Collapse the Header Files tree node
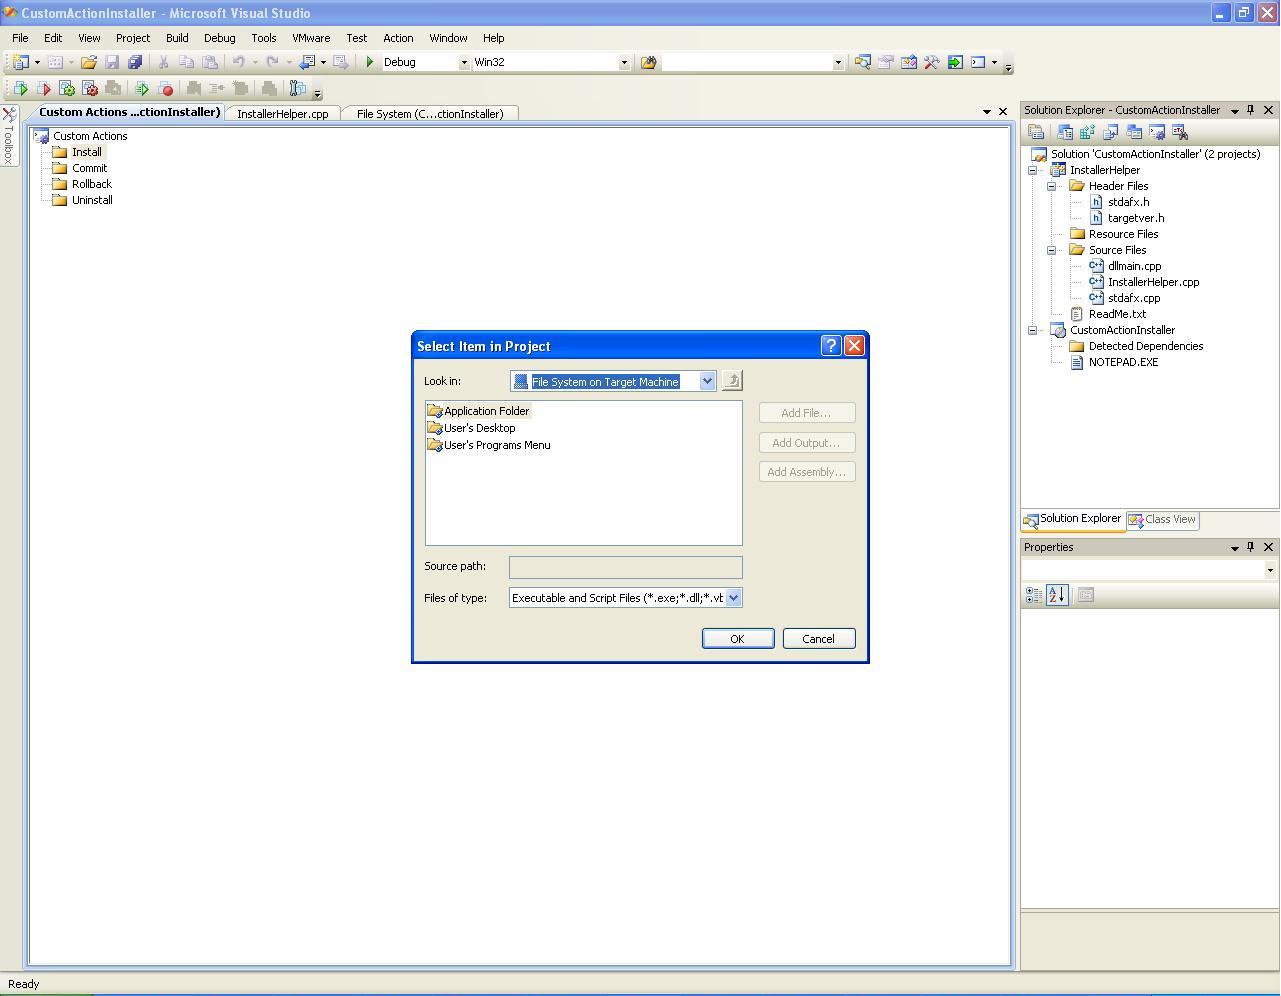Image resolution: width=1281 pixels, height=996 pixels. [x=1052, y=186]
